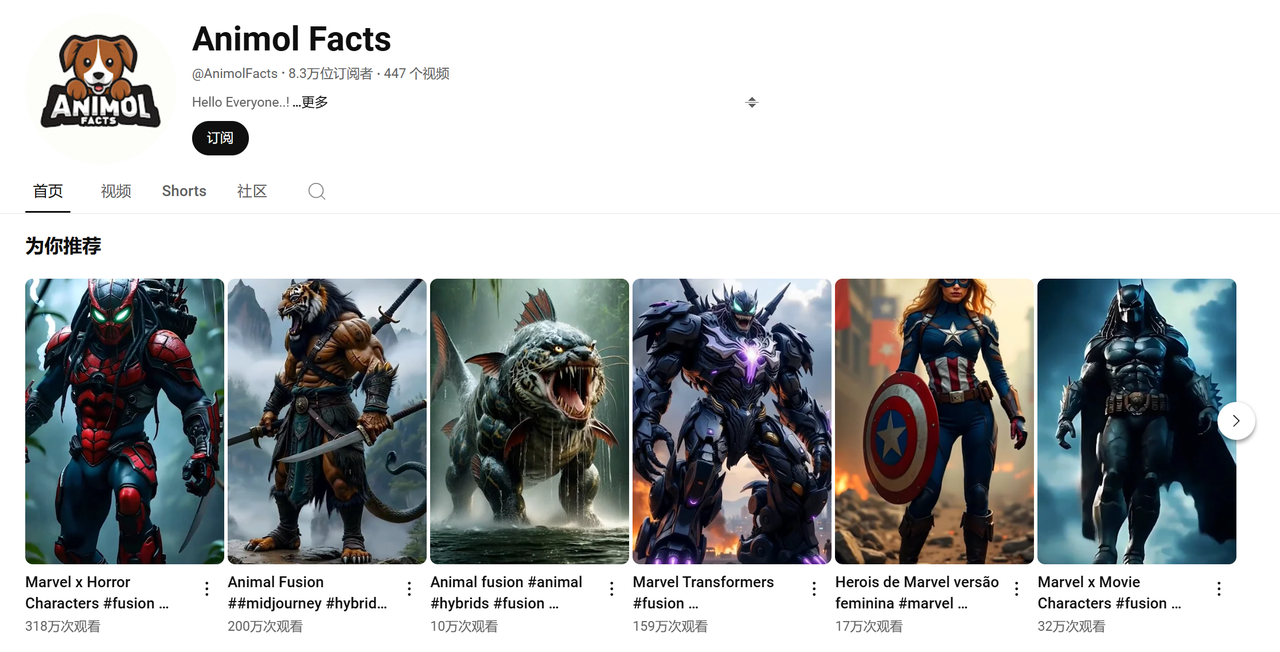
Task: Click the 159万次观看 view count
Action: (670, 626)
